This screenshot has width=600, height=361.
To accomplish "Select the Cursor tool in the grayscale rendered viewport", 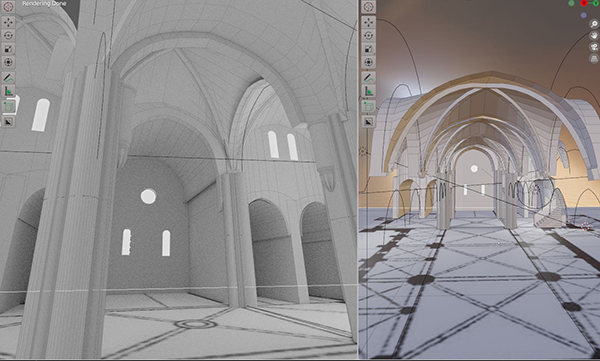I will [x=8, y=7].
